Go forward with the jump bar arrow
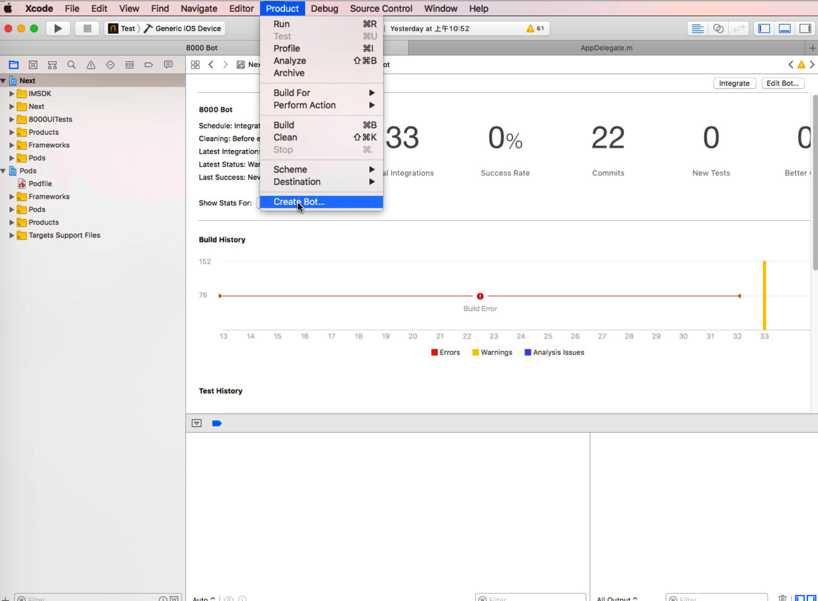 pyautogui.click(x=225, y=65)
